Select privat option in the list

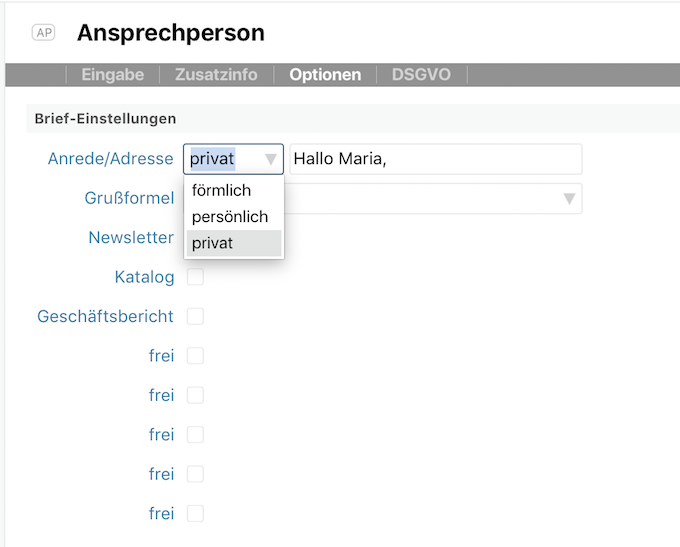(213, 243)
